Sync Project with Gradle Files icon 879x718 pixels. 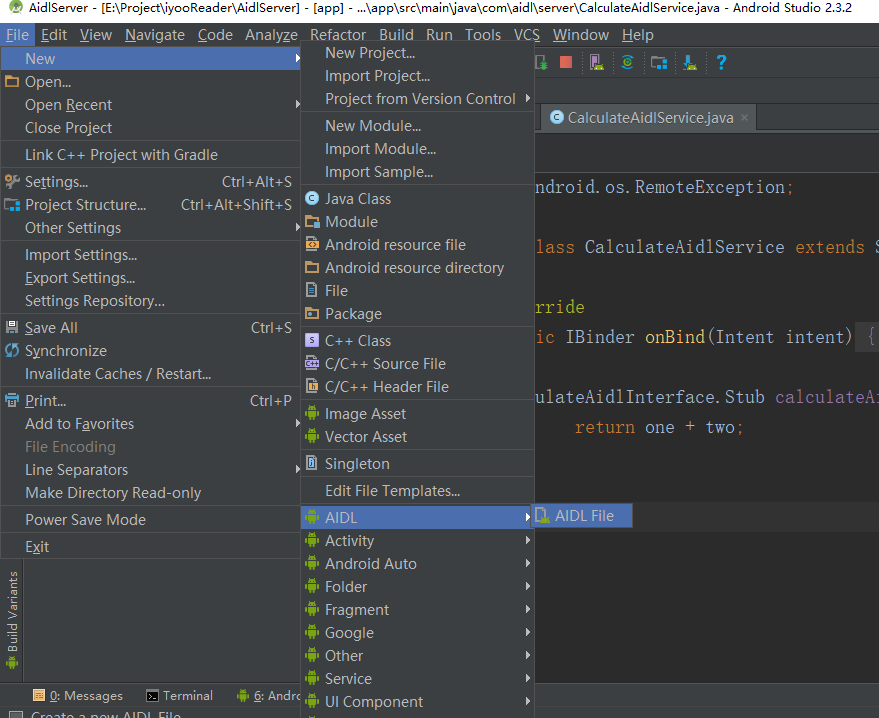tap(627, 62)
